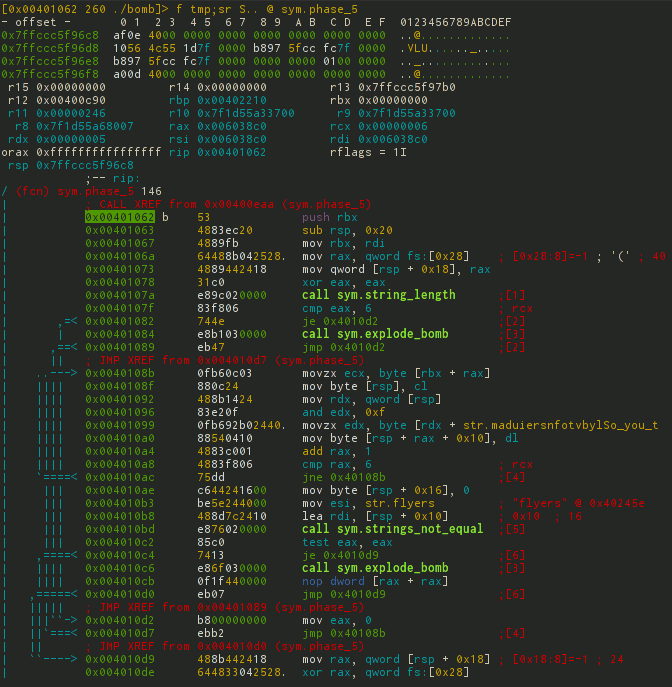Click 'lea rdi, [rsp + 0x10]' instruction
This screenshot has width=672, height=687.
(x=375, y=516)
